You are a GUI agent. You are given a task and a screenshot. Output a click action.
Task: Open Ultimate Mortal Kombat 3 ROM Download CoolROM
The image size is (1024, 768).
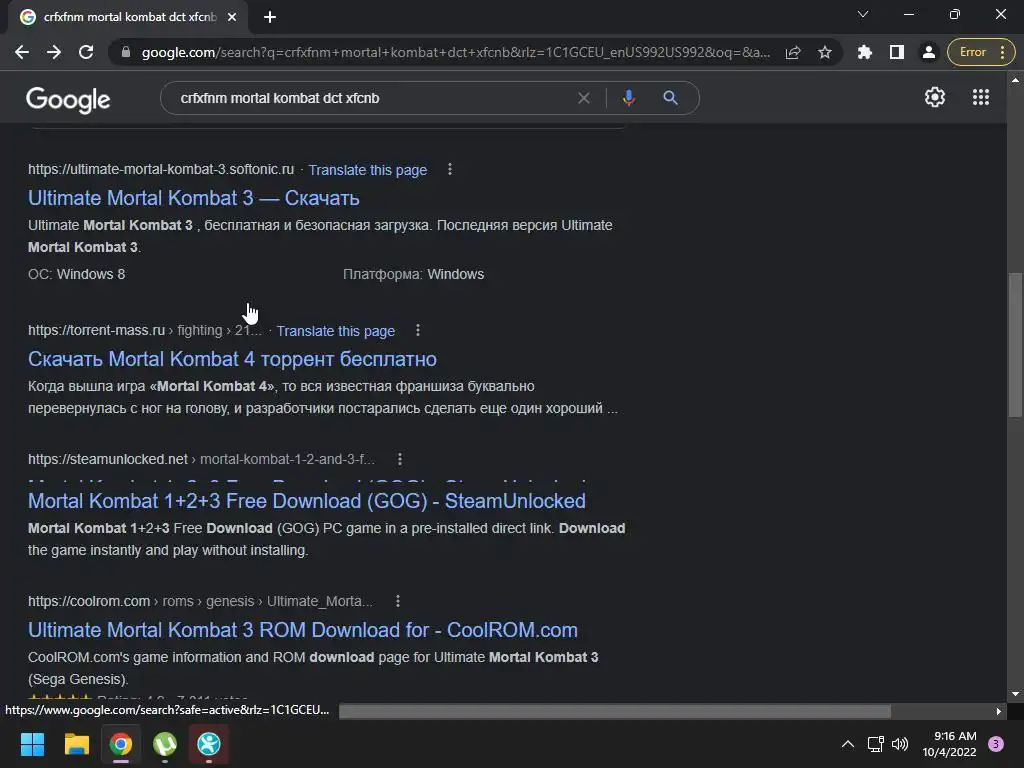(303, 630)
